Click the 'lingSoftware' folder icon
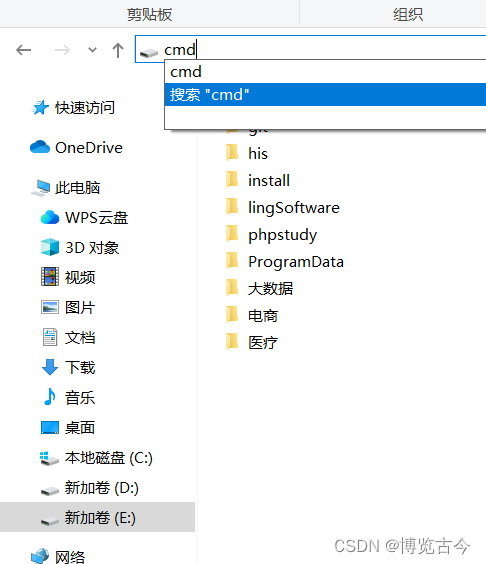Screen dimensions: 486x564 click(232, 206)
